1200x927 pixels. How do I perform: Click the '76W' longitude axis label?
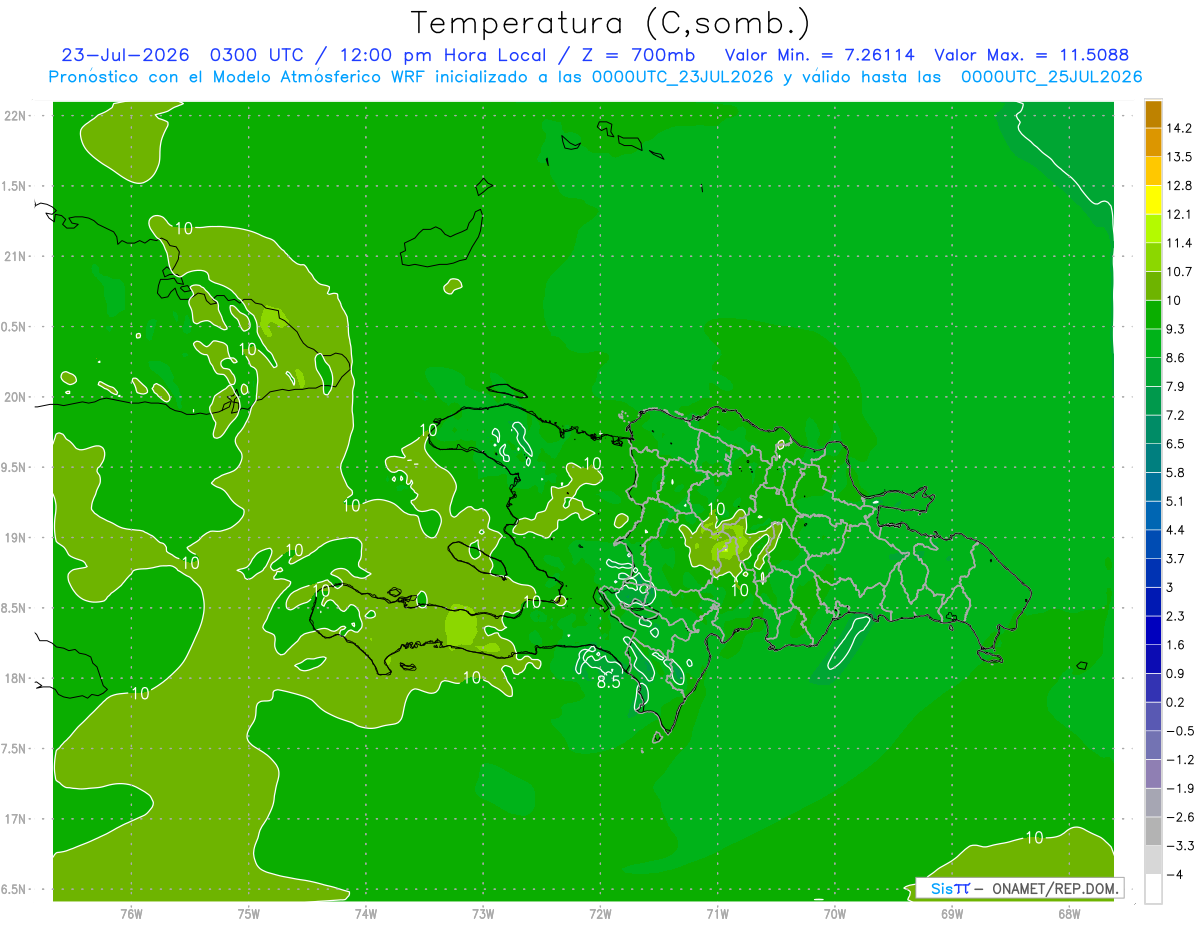(x=131, y=914)
